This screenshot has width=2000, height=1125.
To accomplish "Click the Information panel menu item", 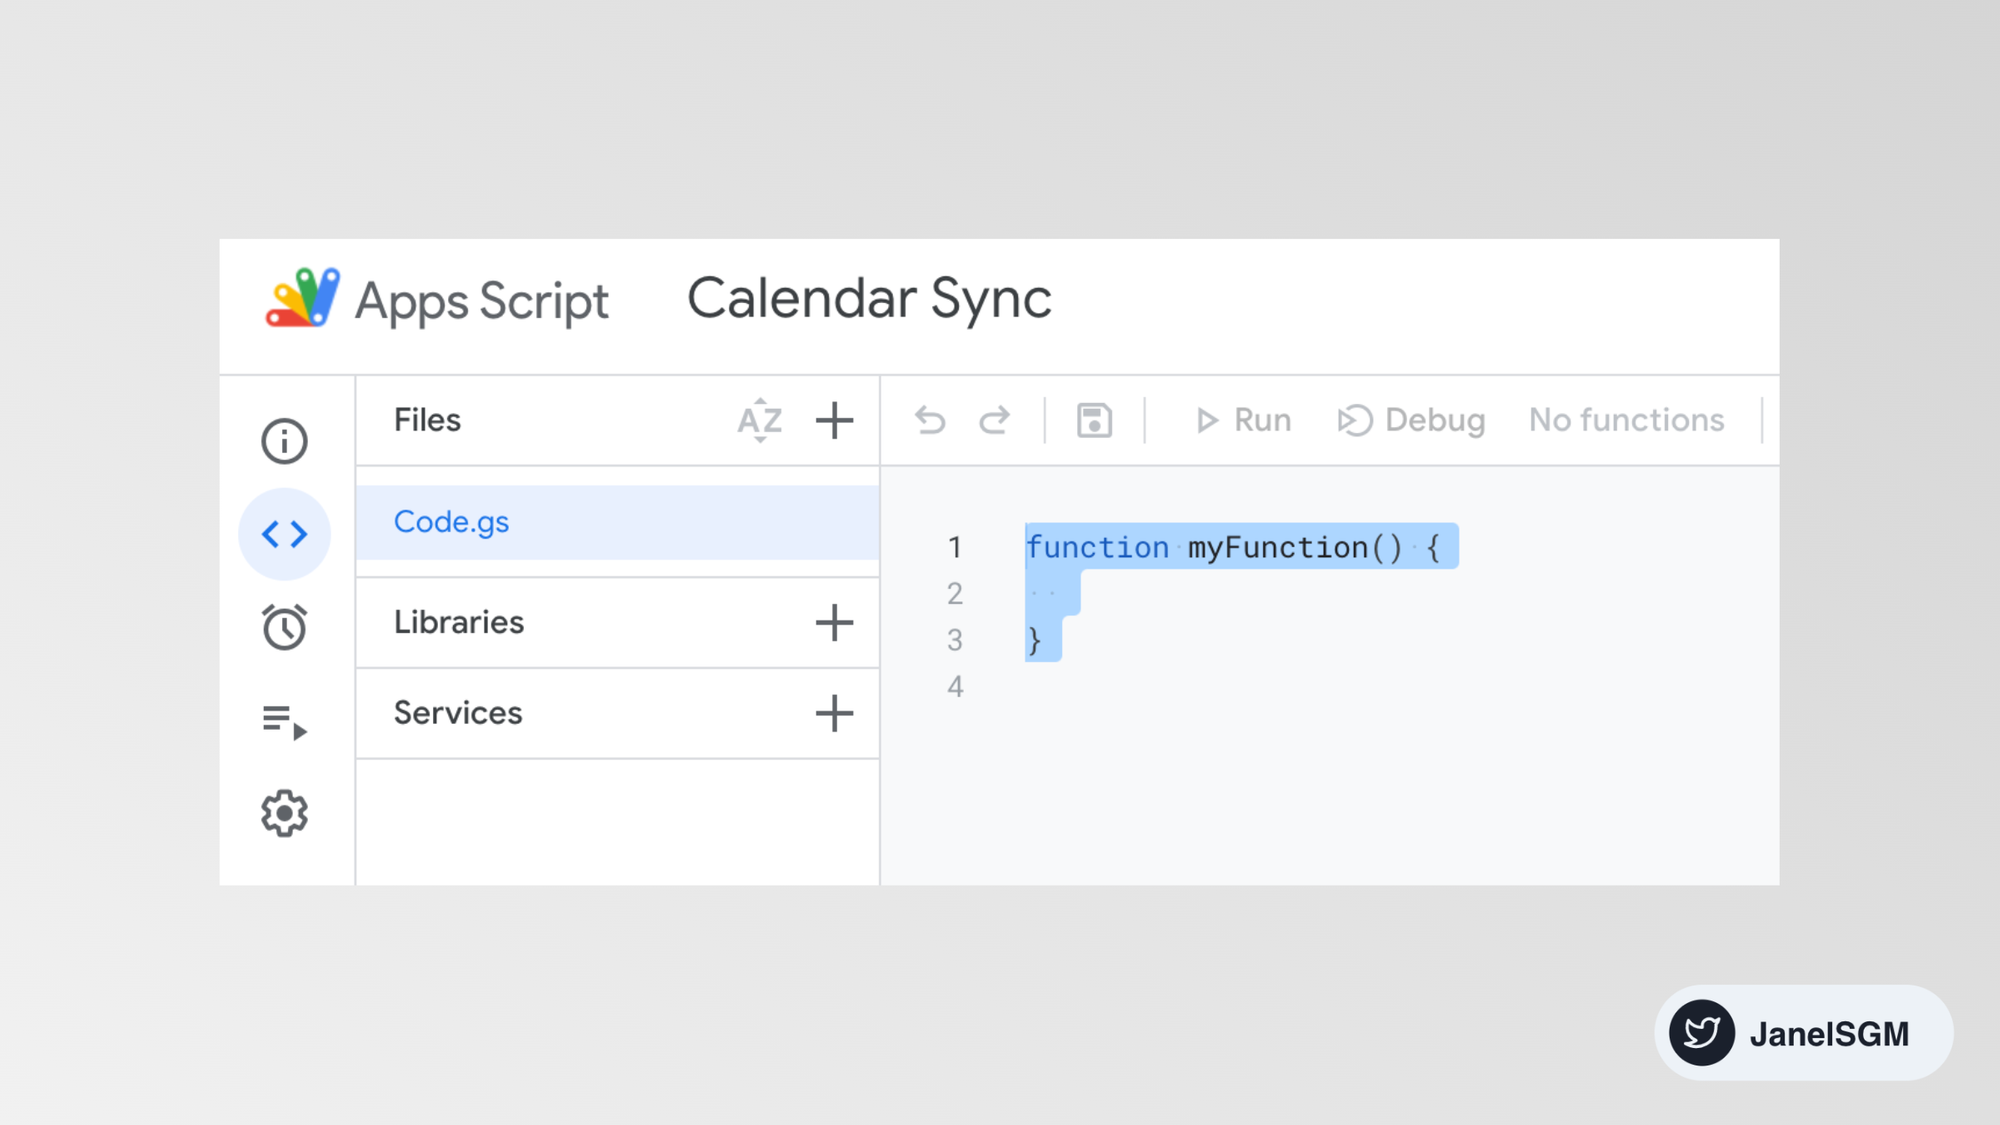I will tap(283, 440).
